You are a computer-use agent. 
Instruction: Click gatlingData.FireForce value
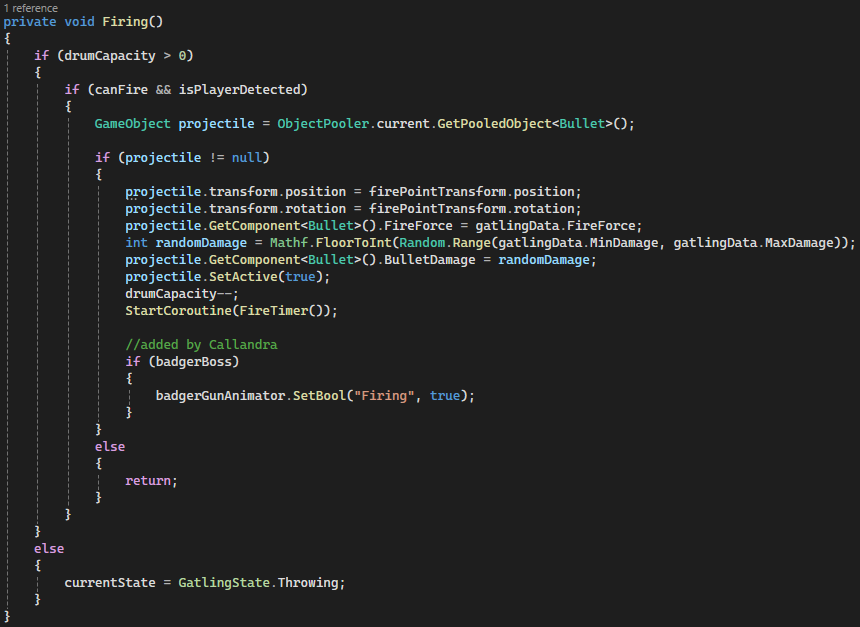tap(555, 226)
